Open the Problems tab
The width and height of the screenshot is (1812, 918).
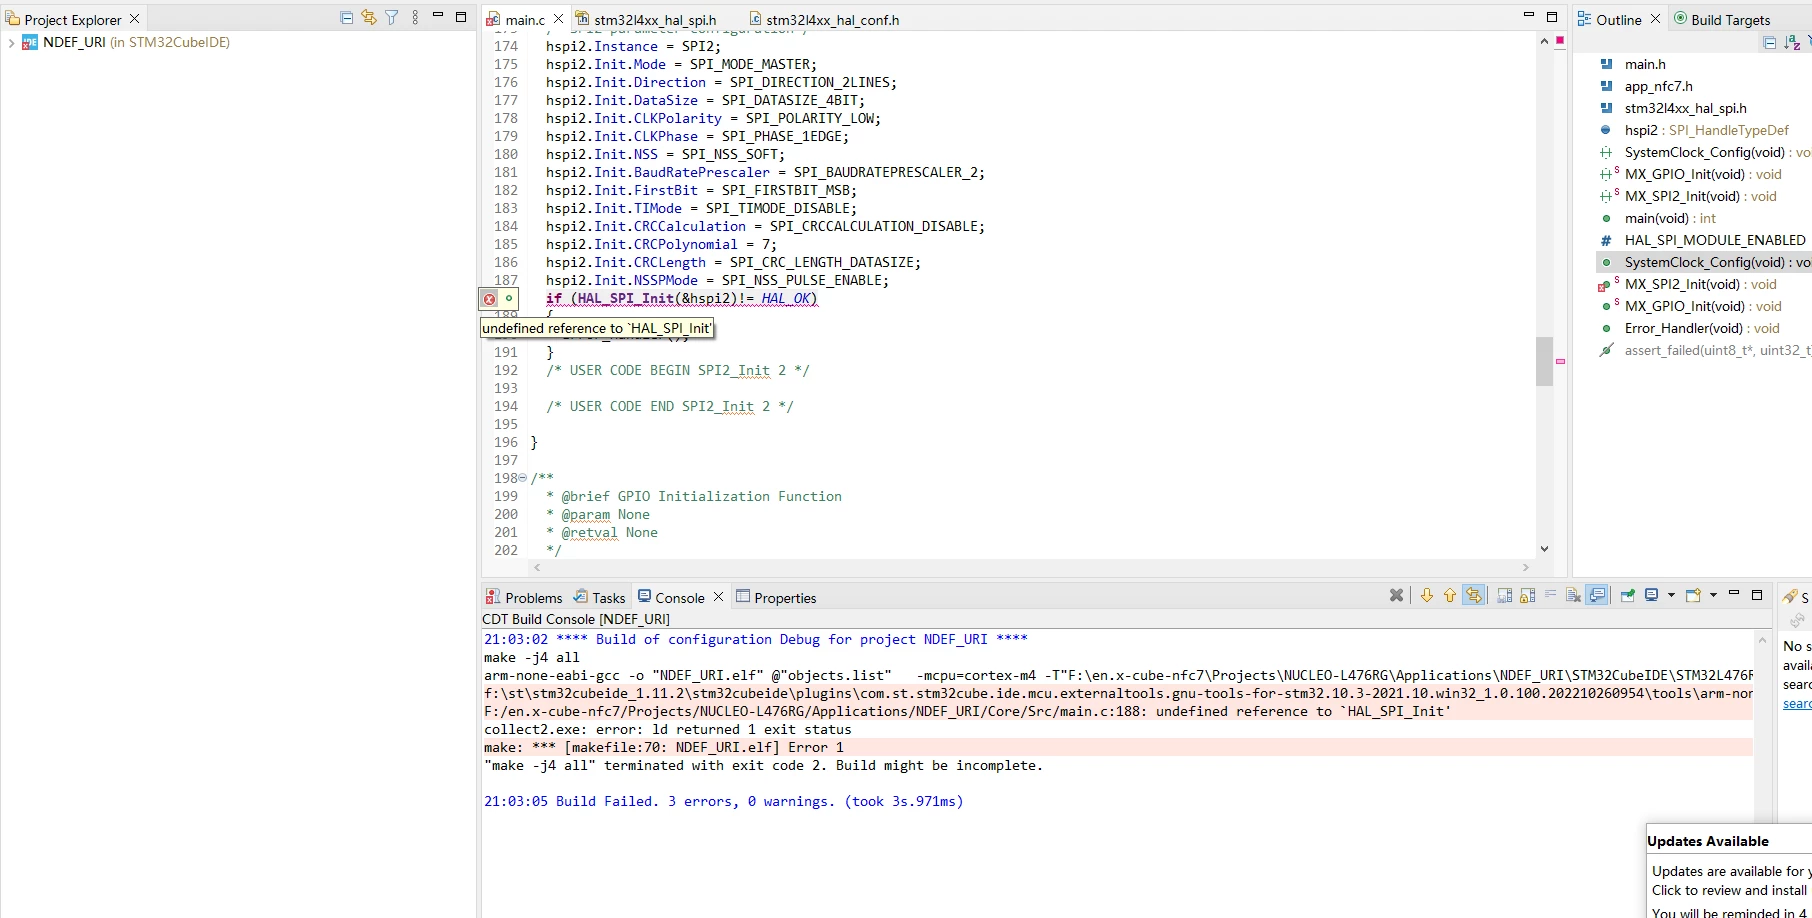pyautogui.click(x=524, y=598)
